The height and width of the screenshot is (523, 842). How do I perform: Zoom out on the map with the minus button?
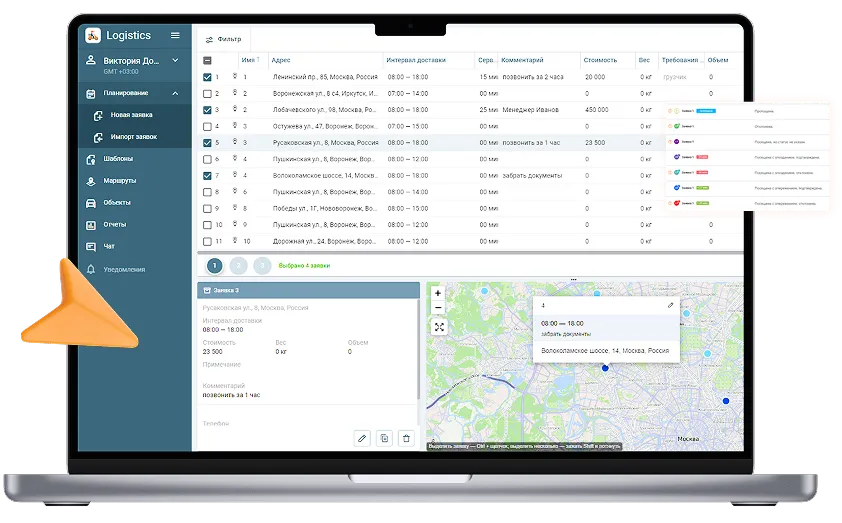point(438,308)
